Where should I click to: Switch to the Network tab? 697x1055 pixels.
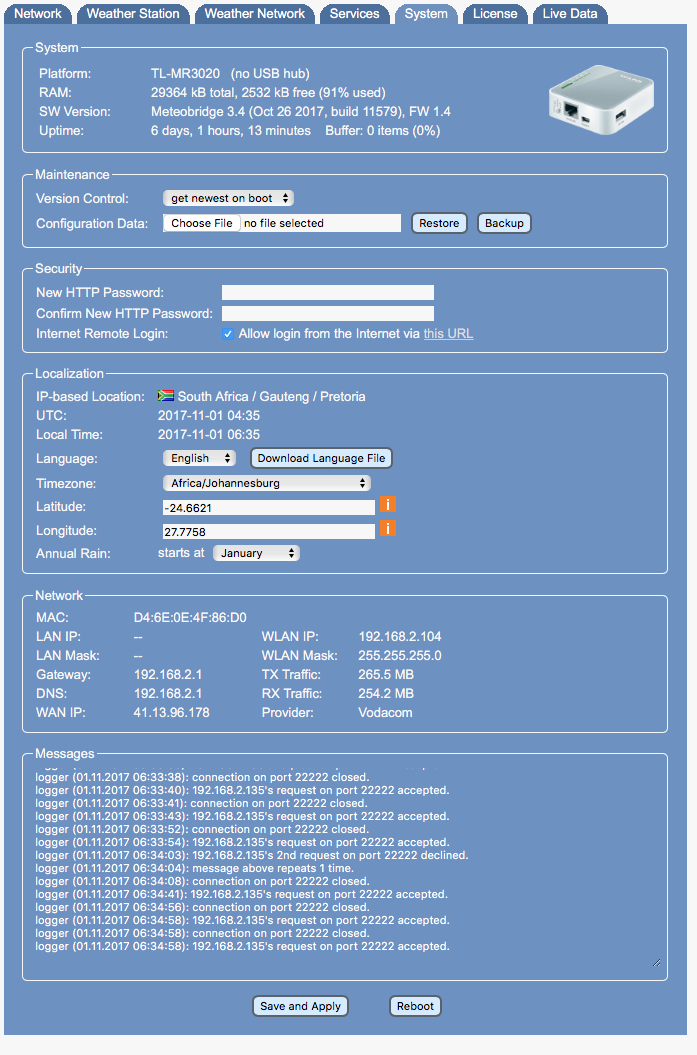pos(38,14)
